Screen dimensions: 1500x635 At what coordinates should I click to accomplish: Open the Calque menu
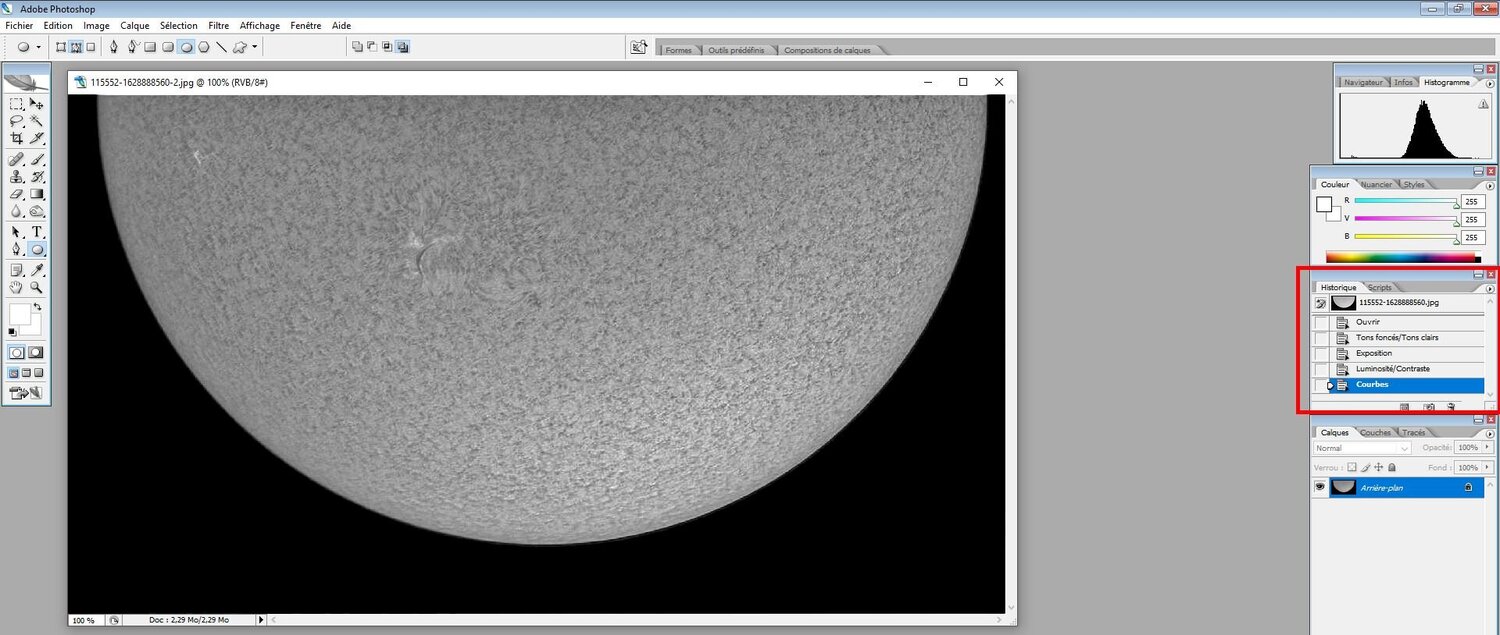[x=134, y=25]
